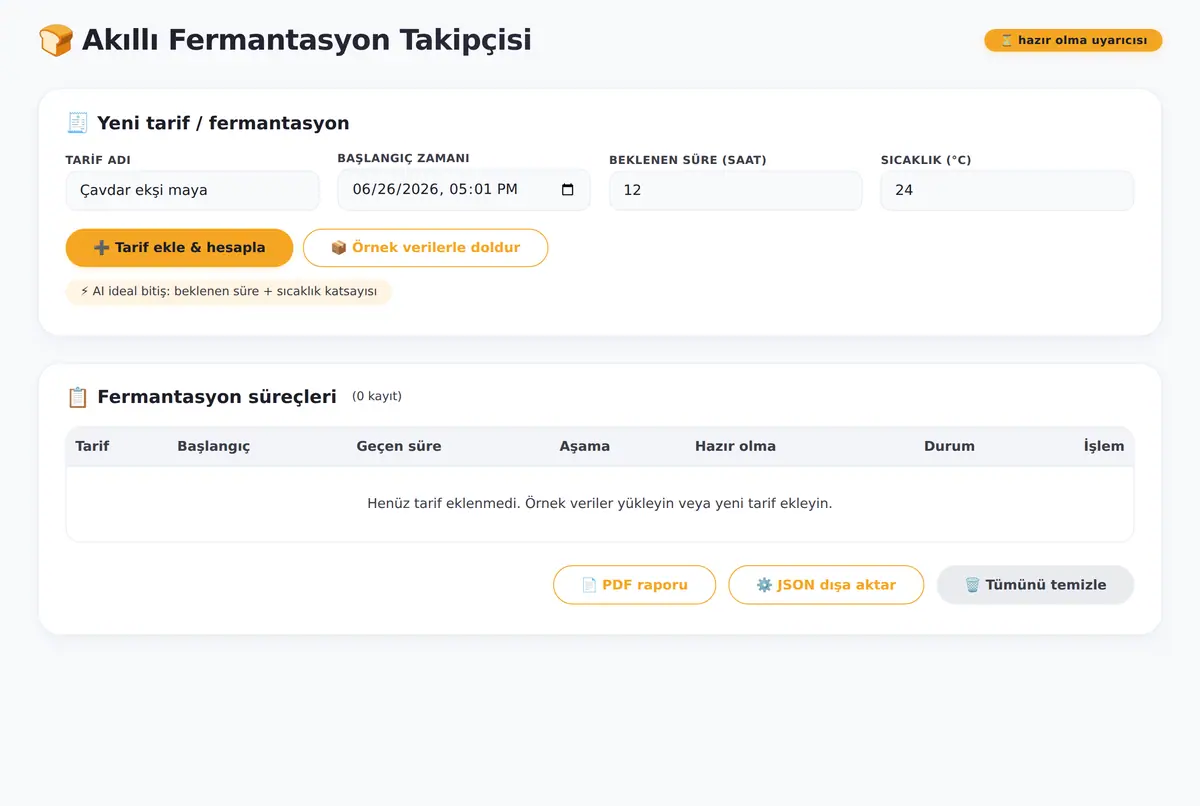
Task: Focus the Beklenen süre (saat) field
Action: 736,190
